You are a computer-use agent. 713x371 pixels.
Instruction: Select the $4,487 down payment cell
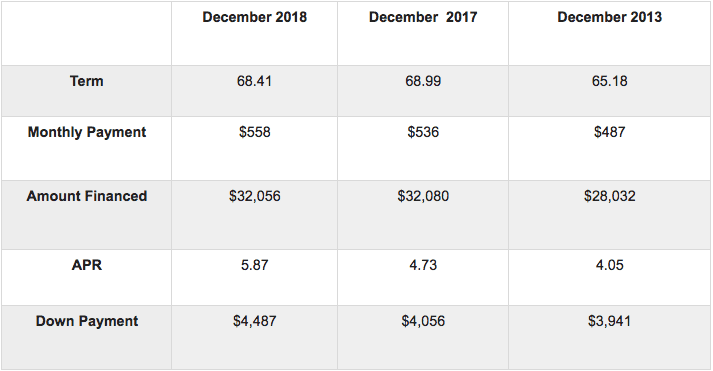[x=255, y=321]
